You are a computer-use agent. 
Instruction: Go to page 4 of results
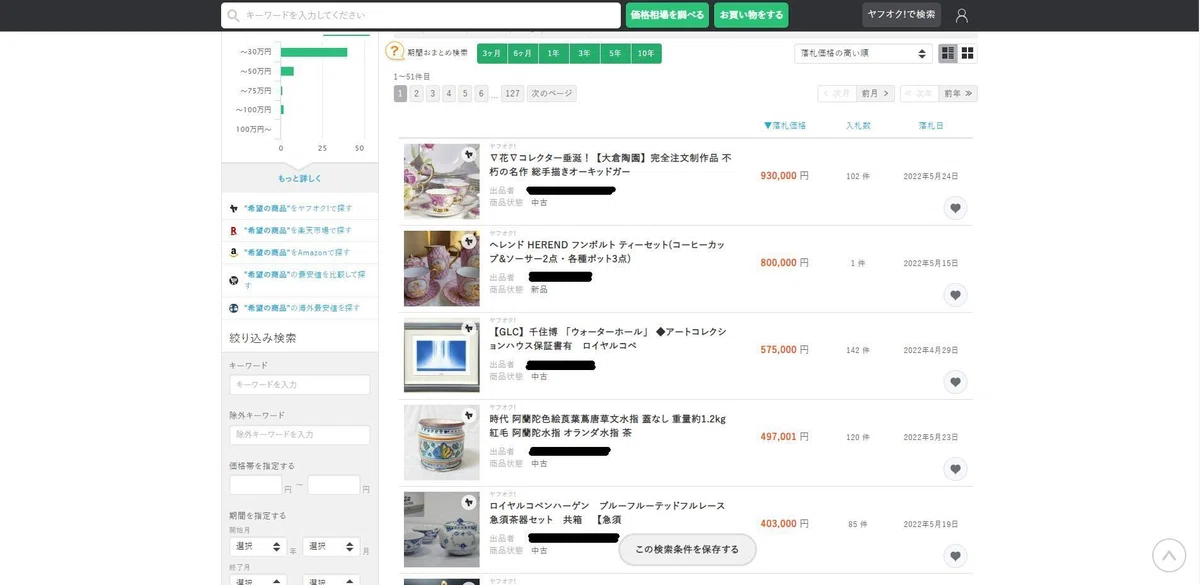coord(449,93)
